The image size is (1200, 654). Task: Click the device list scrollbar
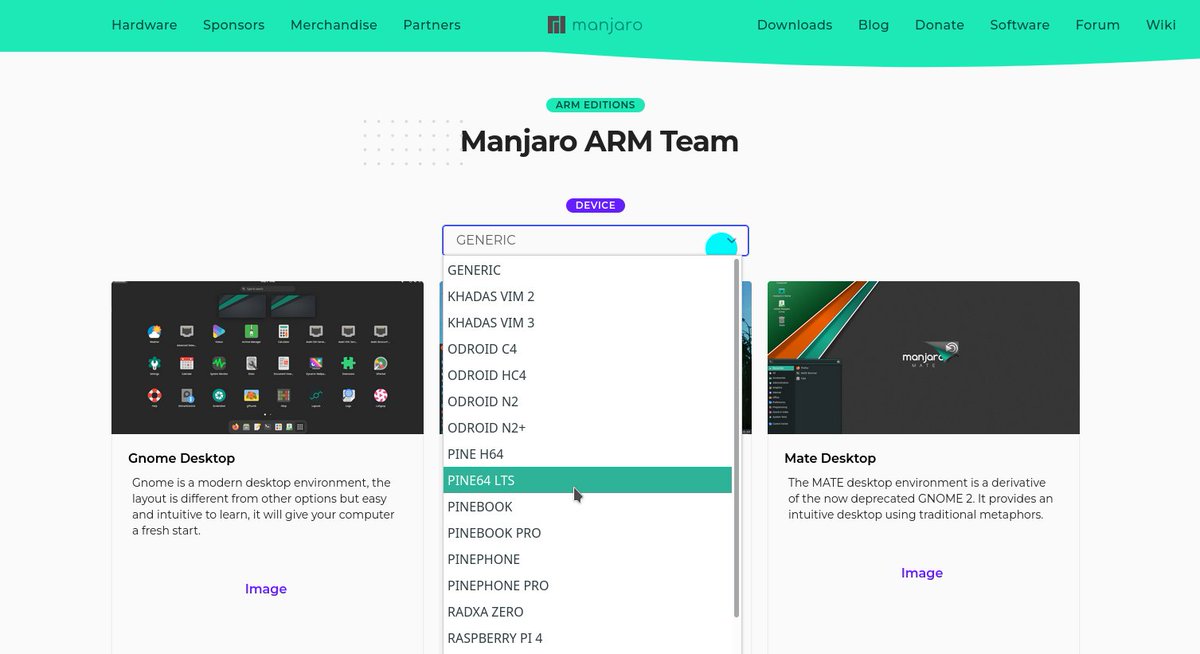pos(737,438)
